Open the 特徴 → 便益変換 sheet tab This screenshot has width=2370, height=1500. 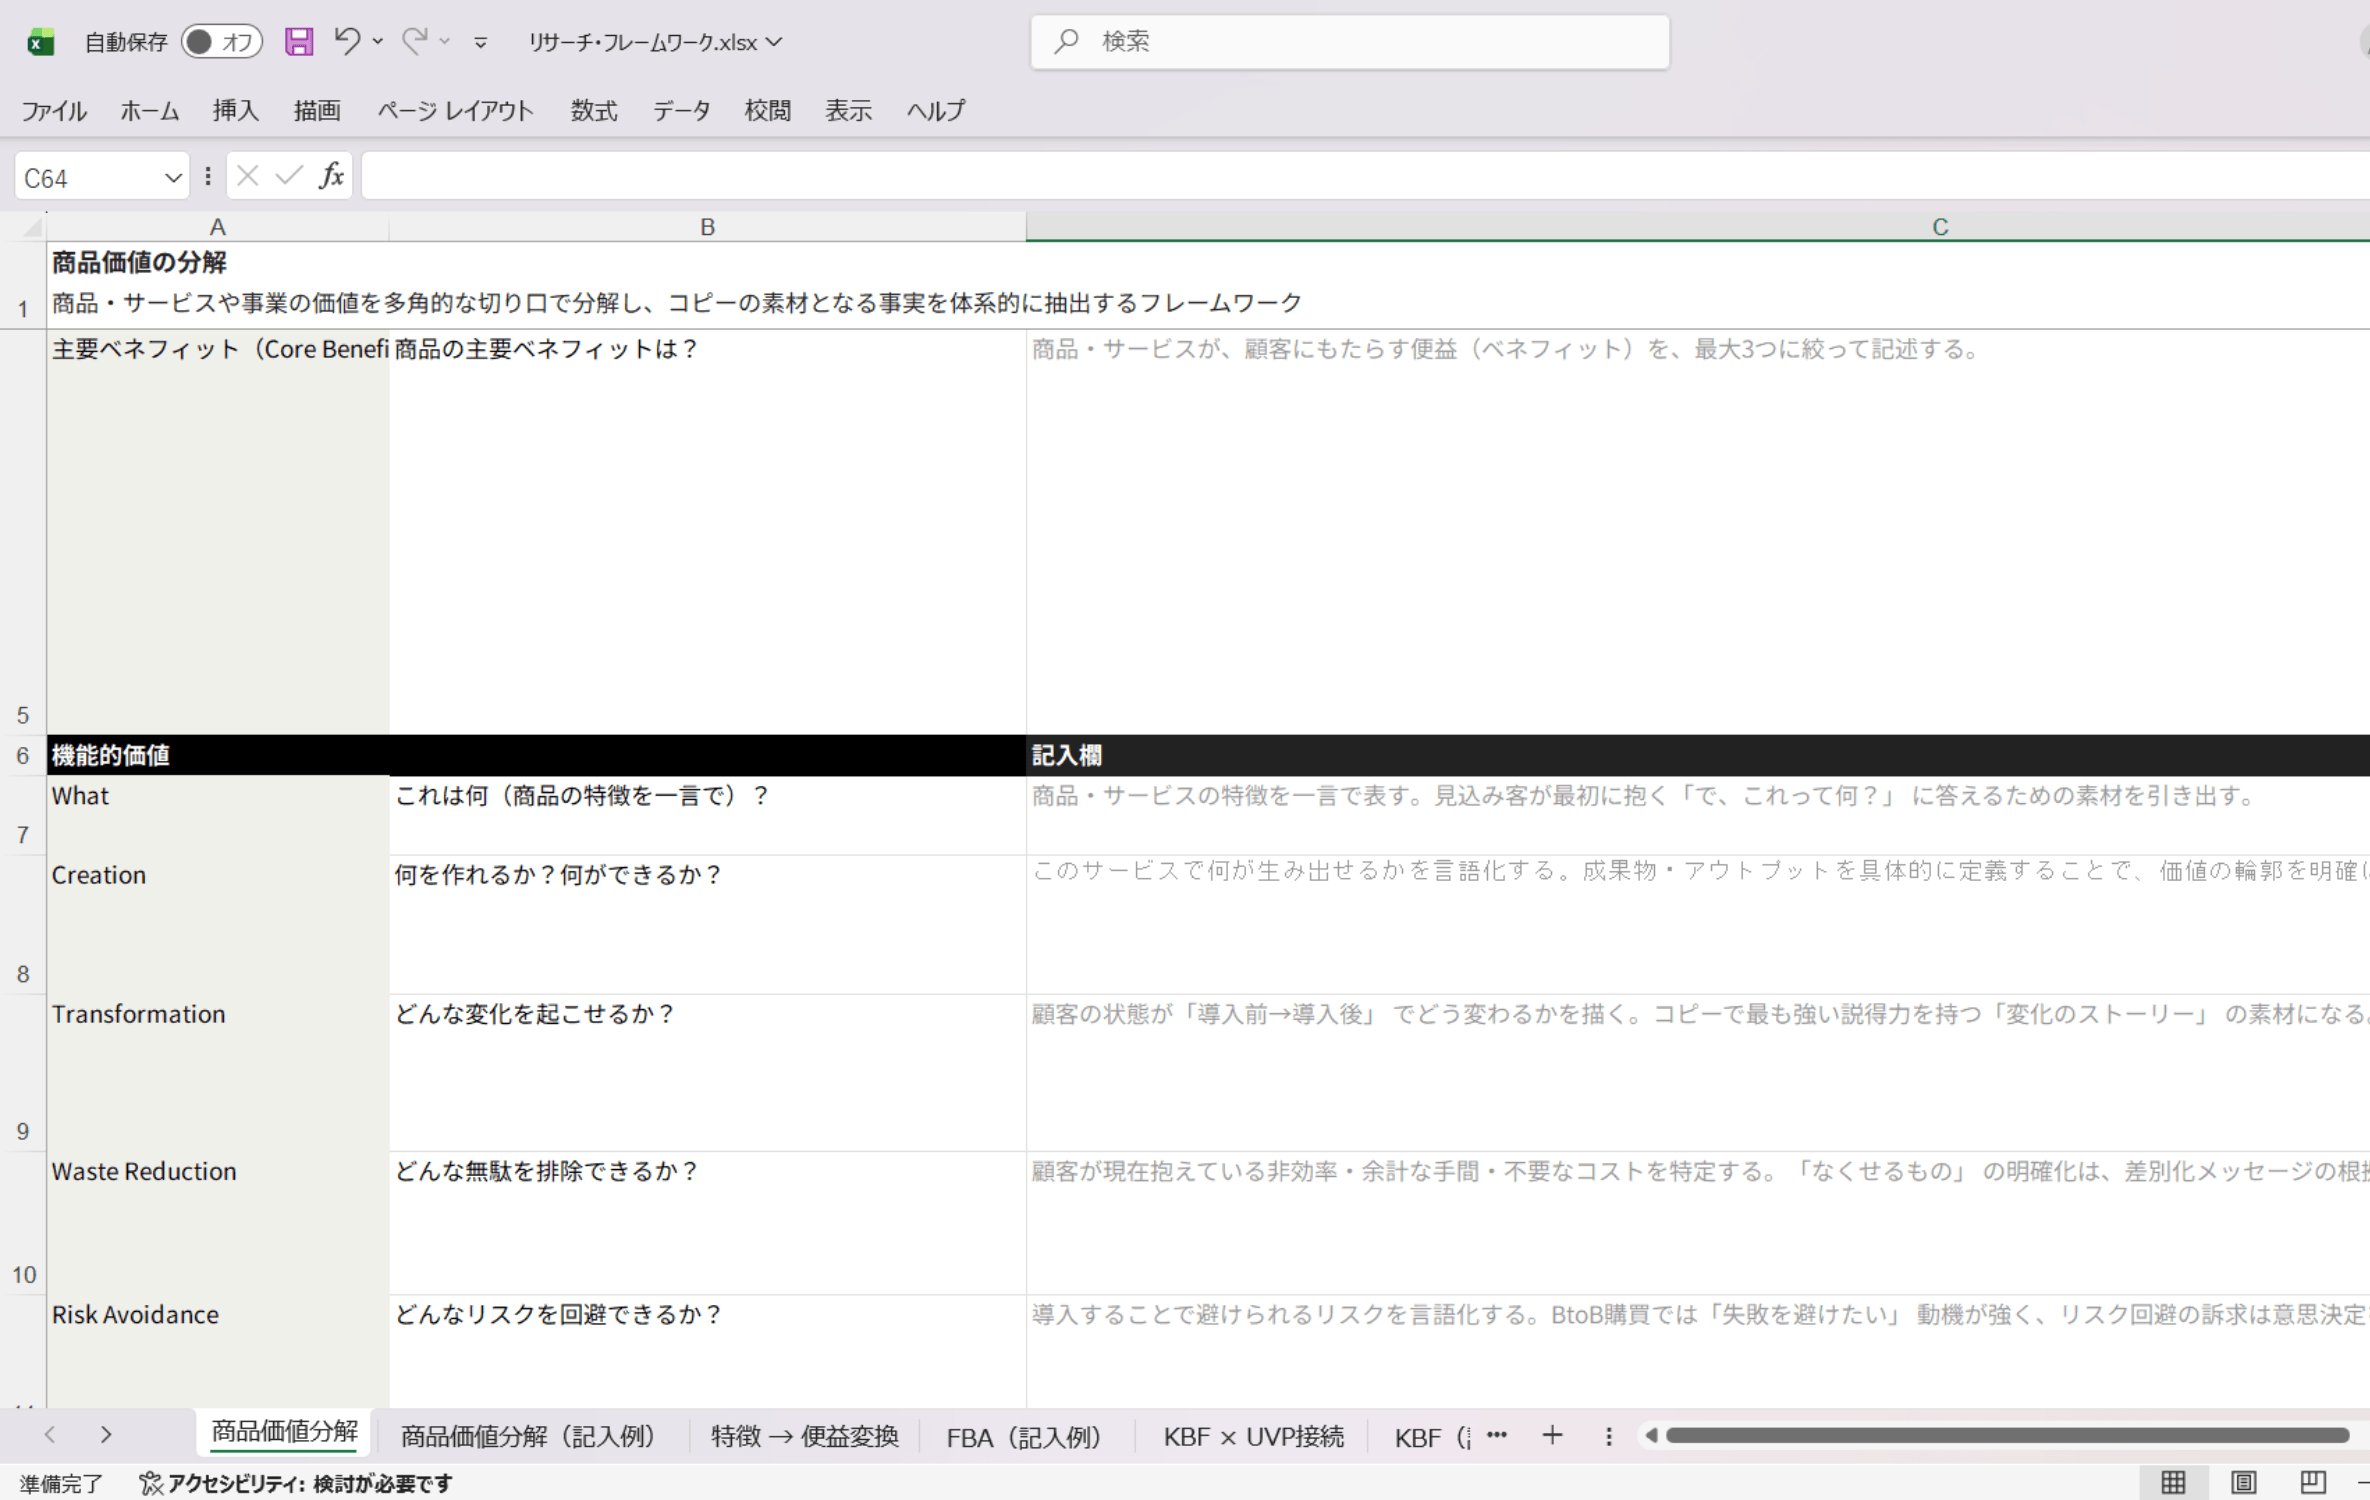pos(804,1437)
